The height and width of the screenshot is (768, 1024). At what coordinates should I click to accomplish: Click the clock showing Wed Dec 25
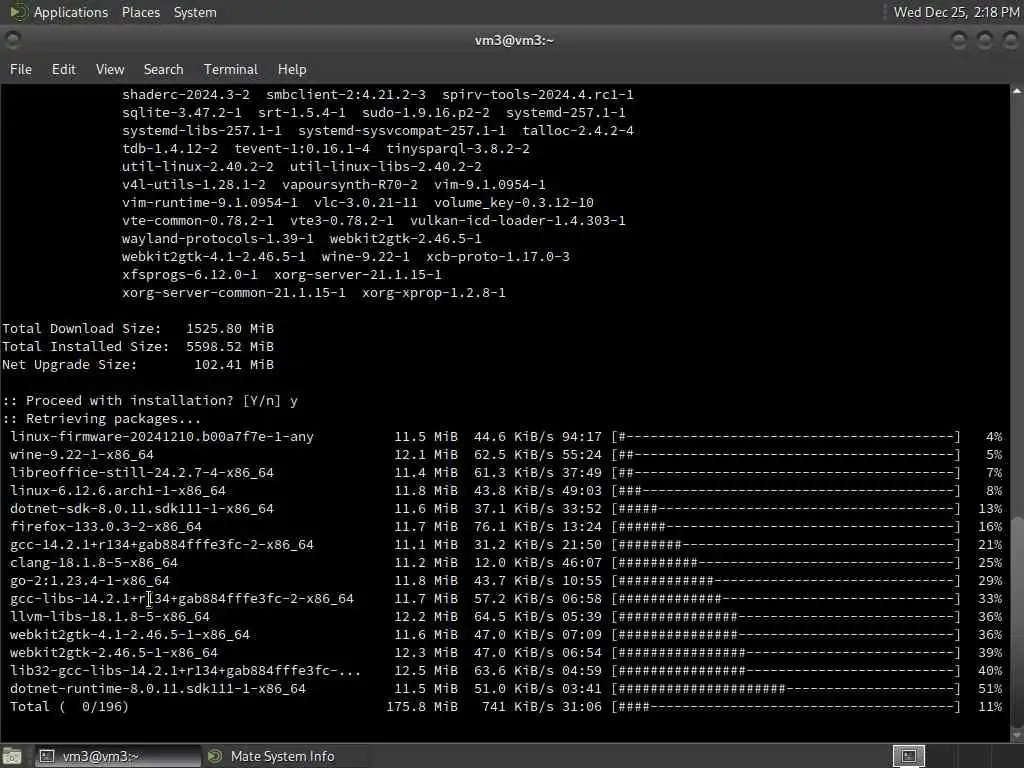pos(956,12)
